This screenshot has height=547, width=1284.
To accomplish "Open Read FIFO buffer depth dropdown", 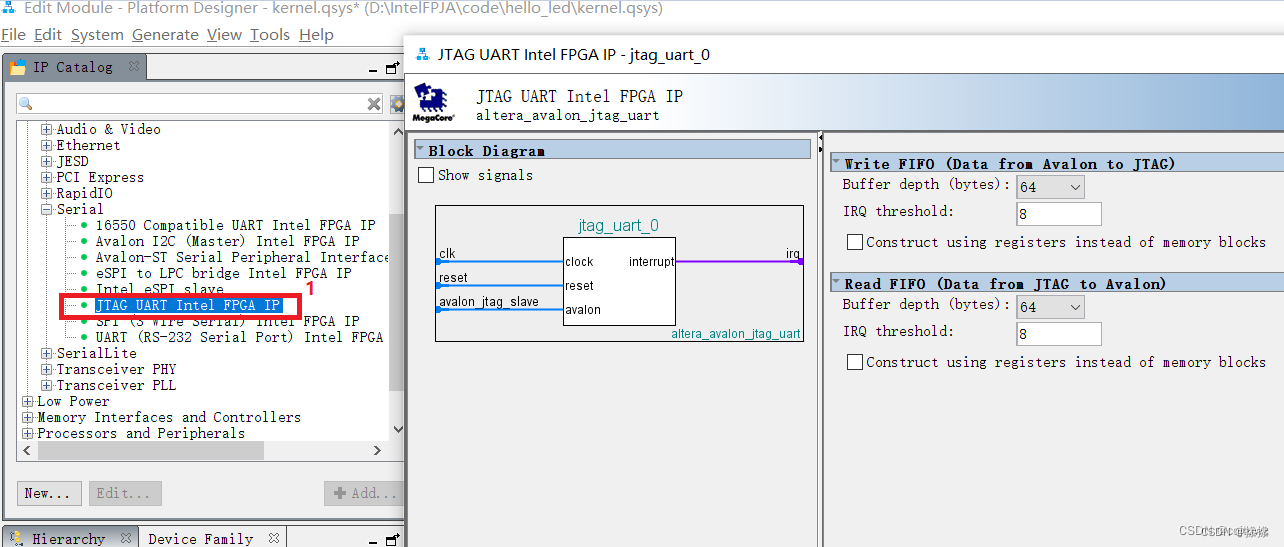I will point(1050,307).
